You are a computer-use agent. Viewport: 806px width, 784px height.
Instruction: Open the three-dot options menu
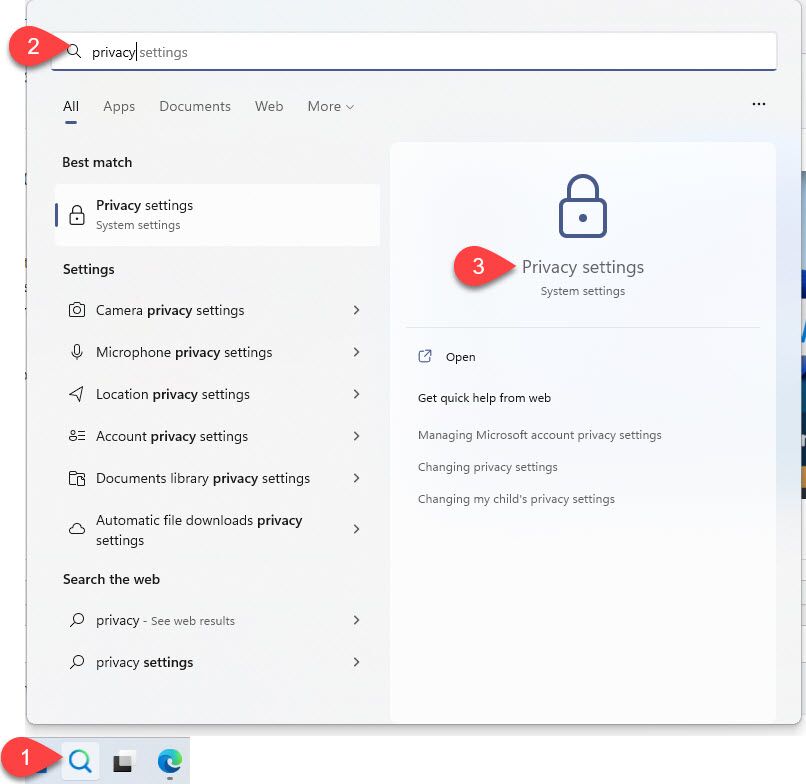(x=759, y=104)
